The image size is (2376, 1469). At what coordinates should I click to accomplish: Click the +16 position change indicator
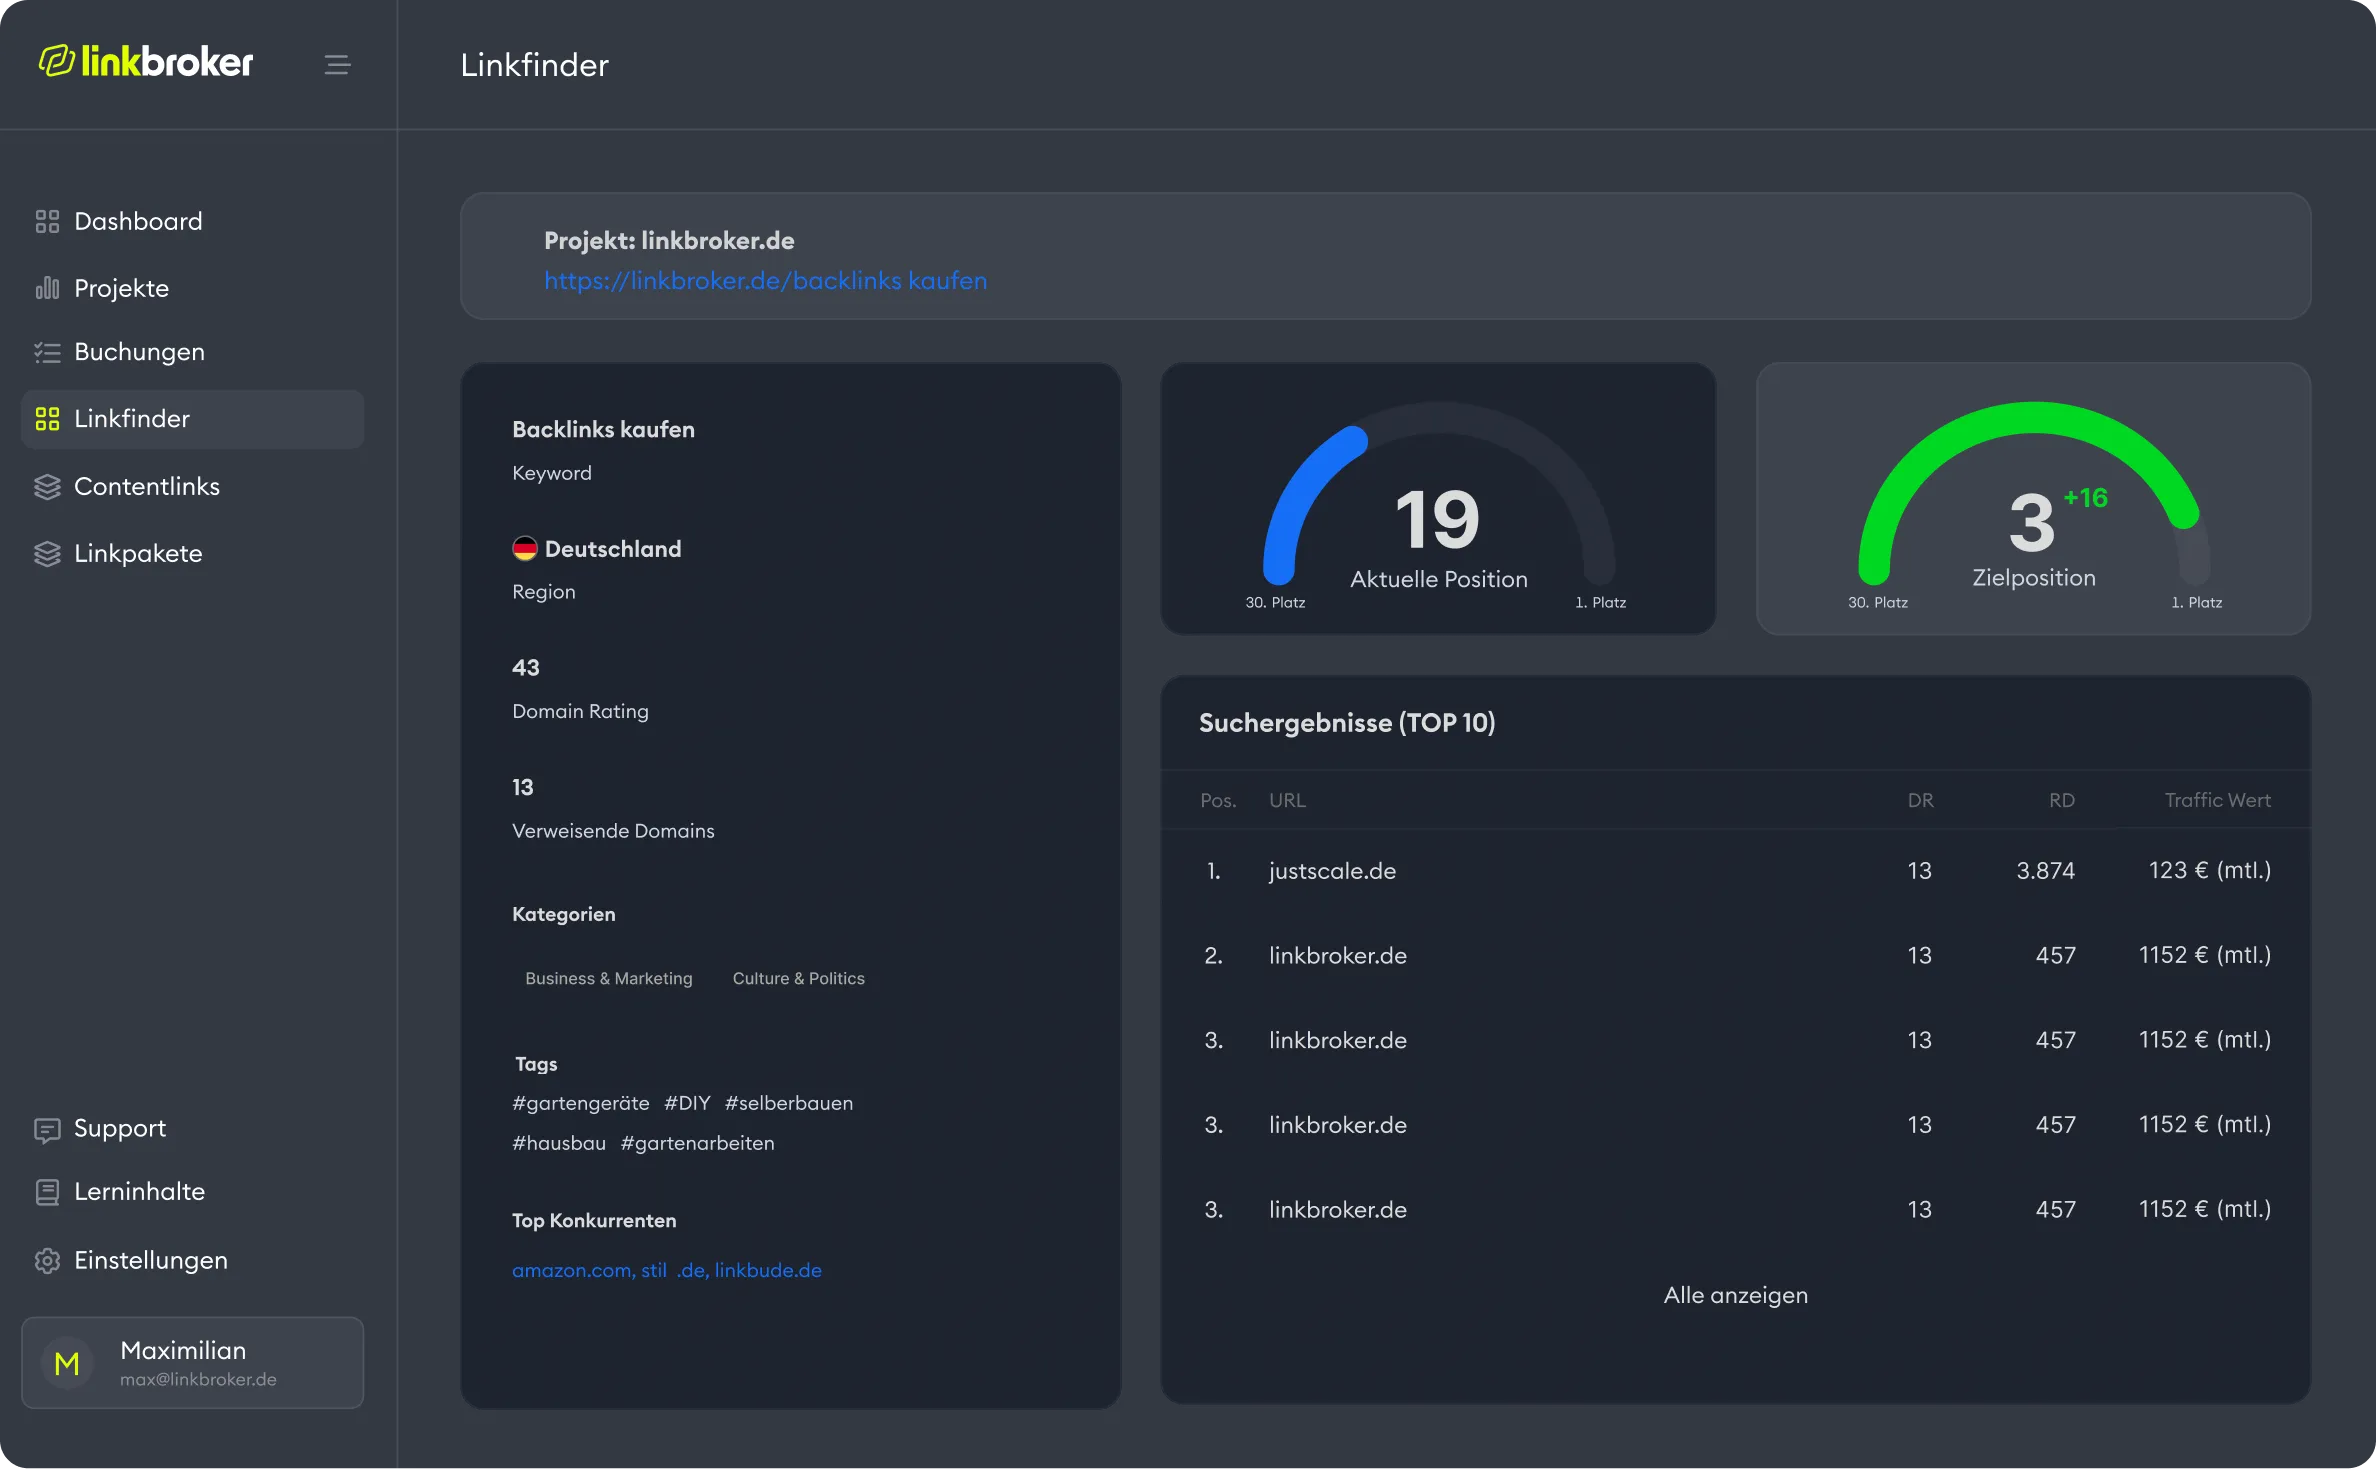coord(2086,497)
